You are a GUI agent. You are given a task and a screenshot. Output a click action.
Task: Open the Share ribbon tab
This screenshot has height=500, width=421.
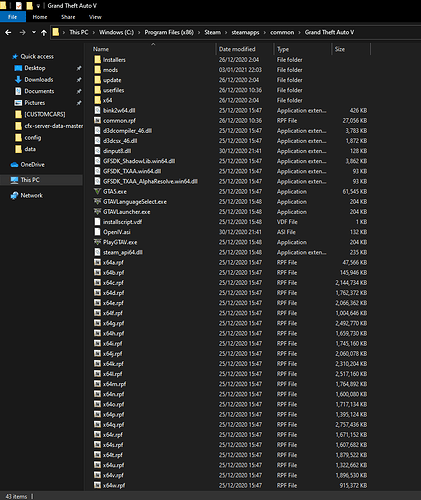[68, 17]
